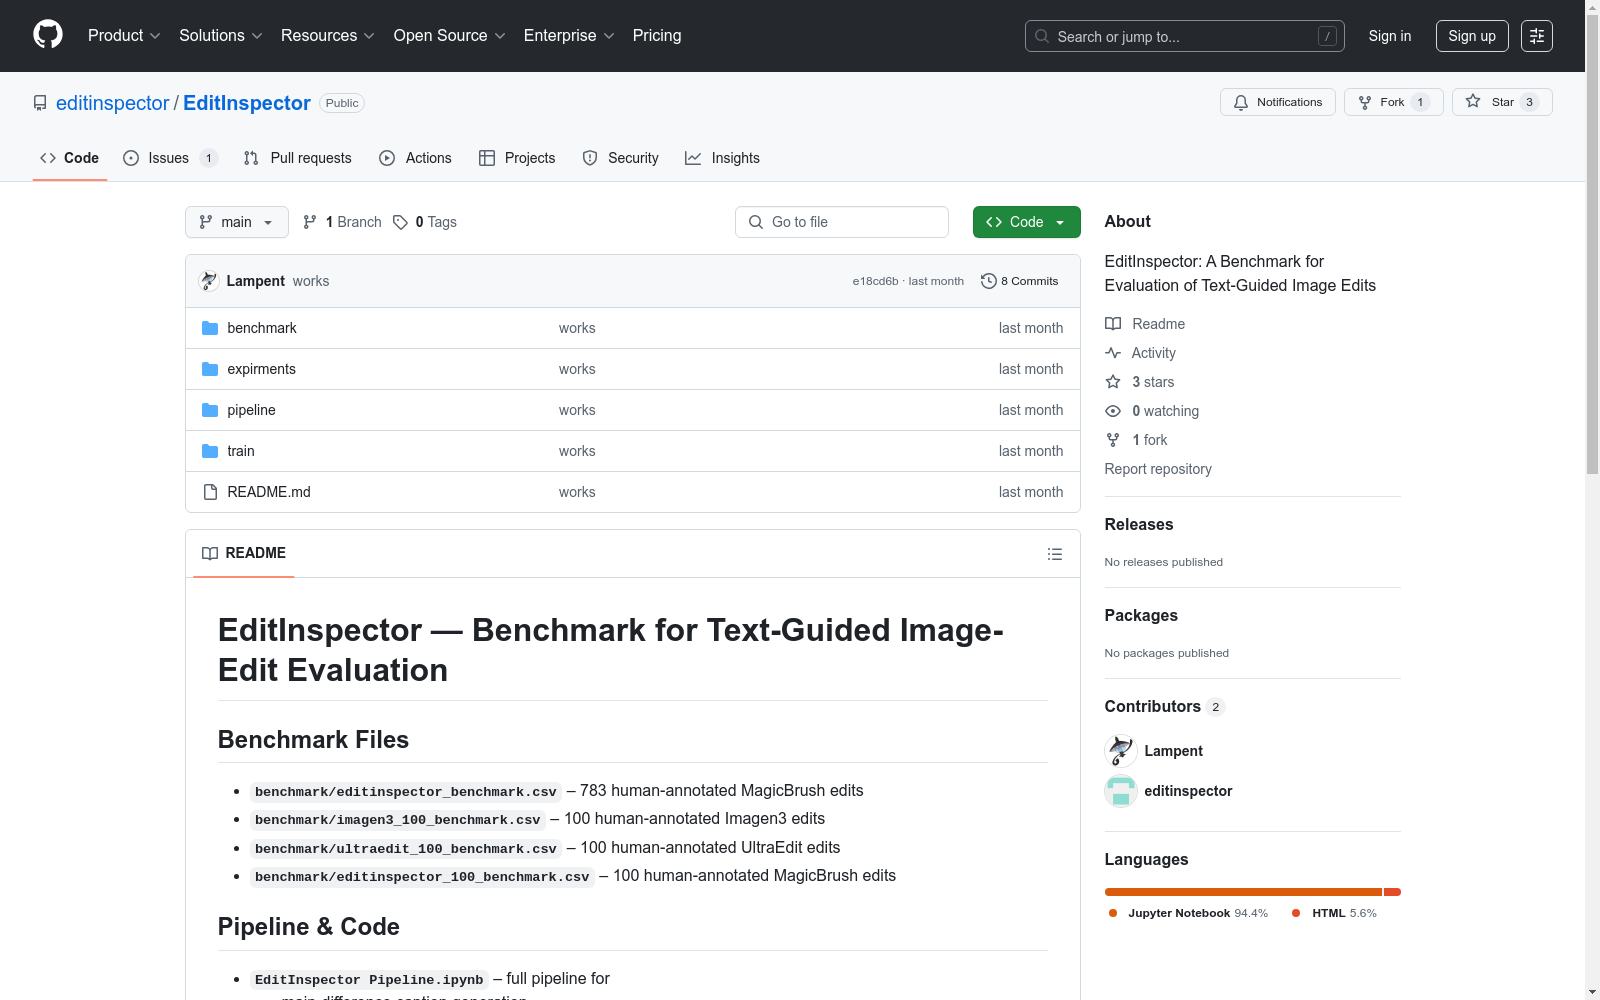This screenshot has width=1600, height=1000.
Task: Click the fork icon in Fork button
Action: tap(1365, 102)
